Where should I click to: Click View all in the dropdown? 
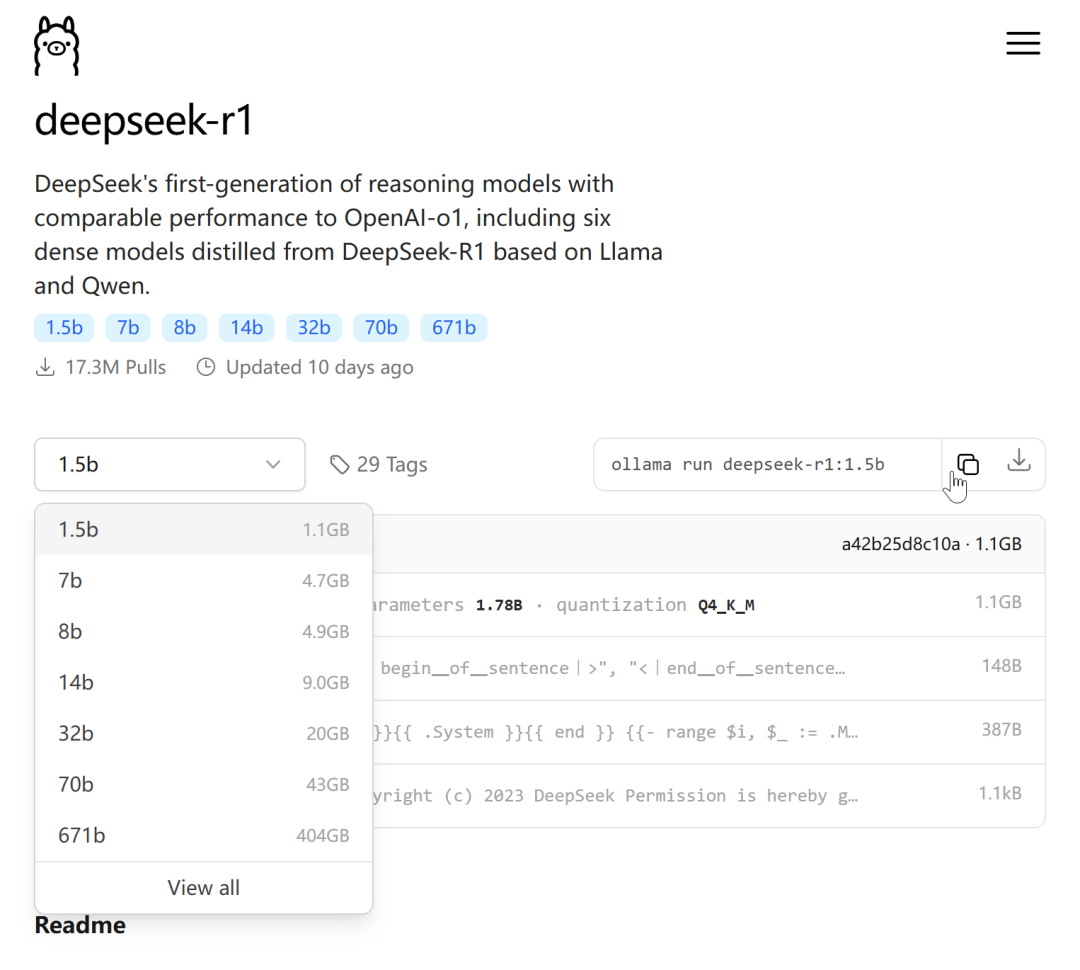click(203, 887)
